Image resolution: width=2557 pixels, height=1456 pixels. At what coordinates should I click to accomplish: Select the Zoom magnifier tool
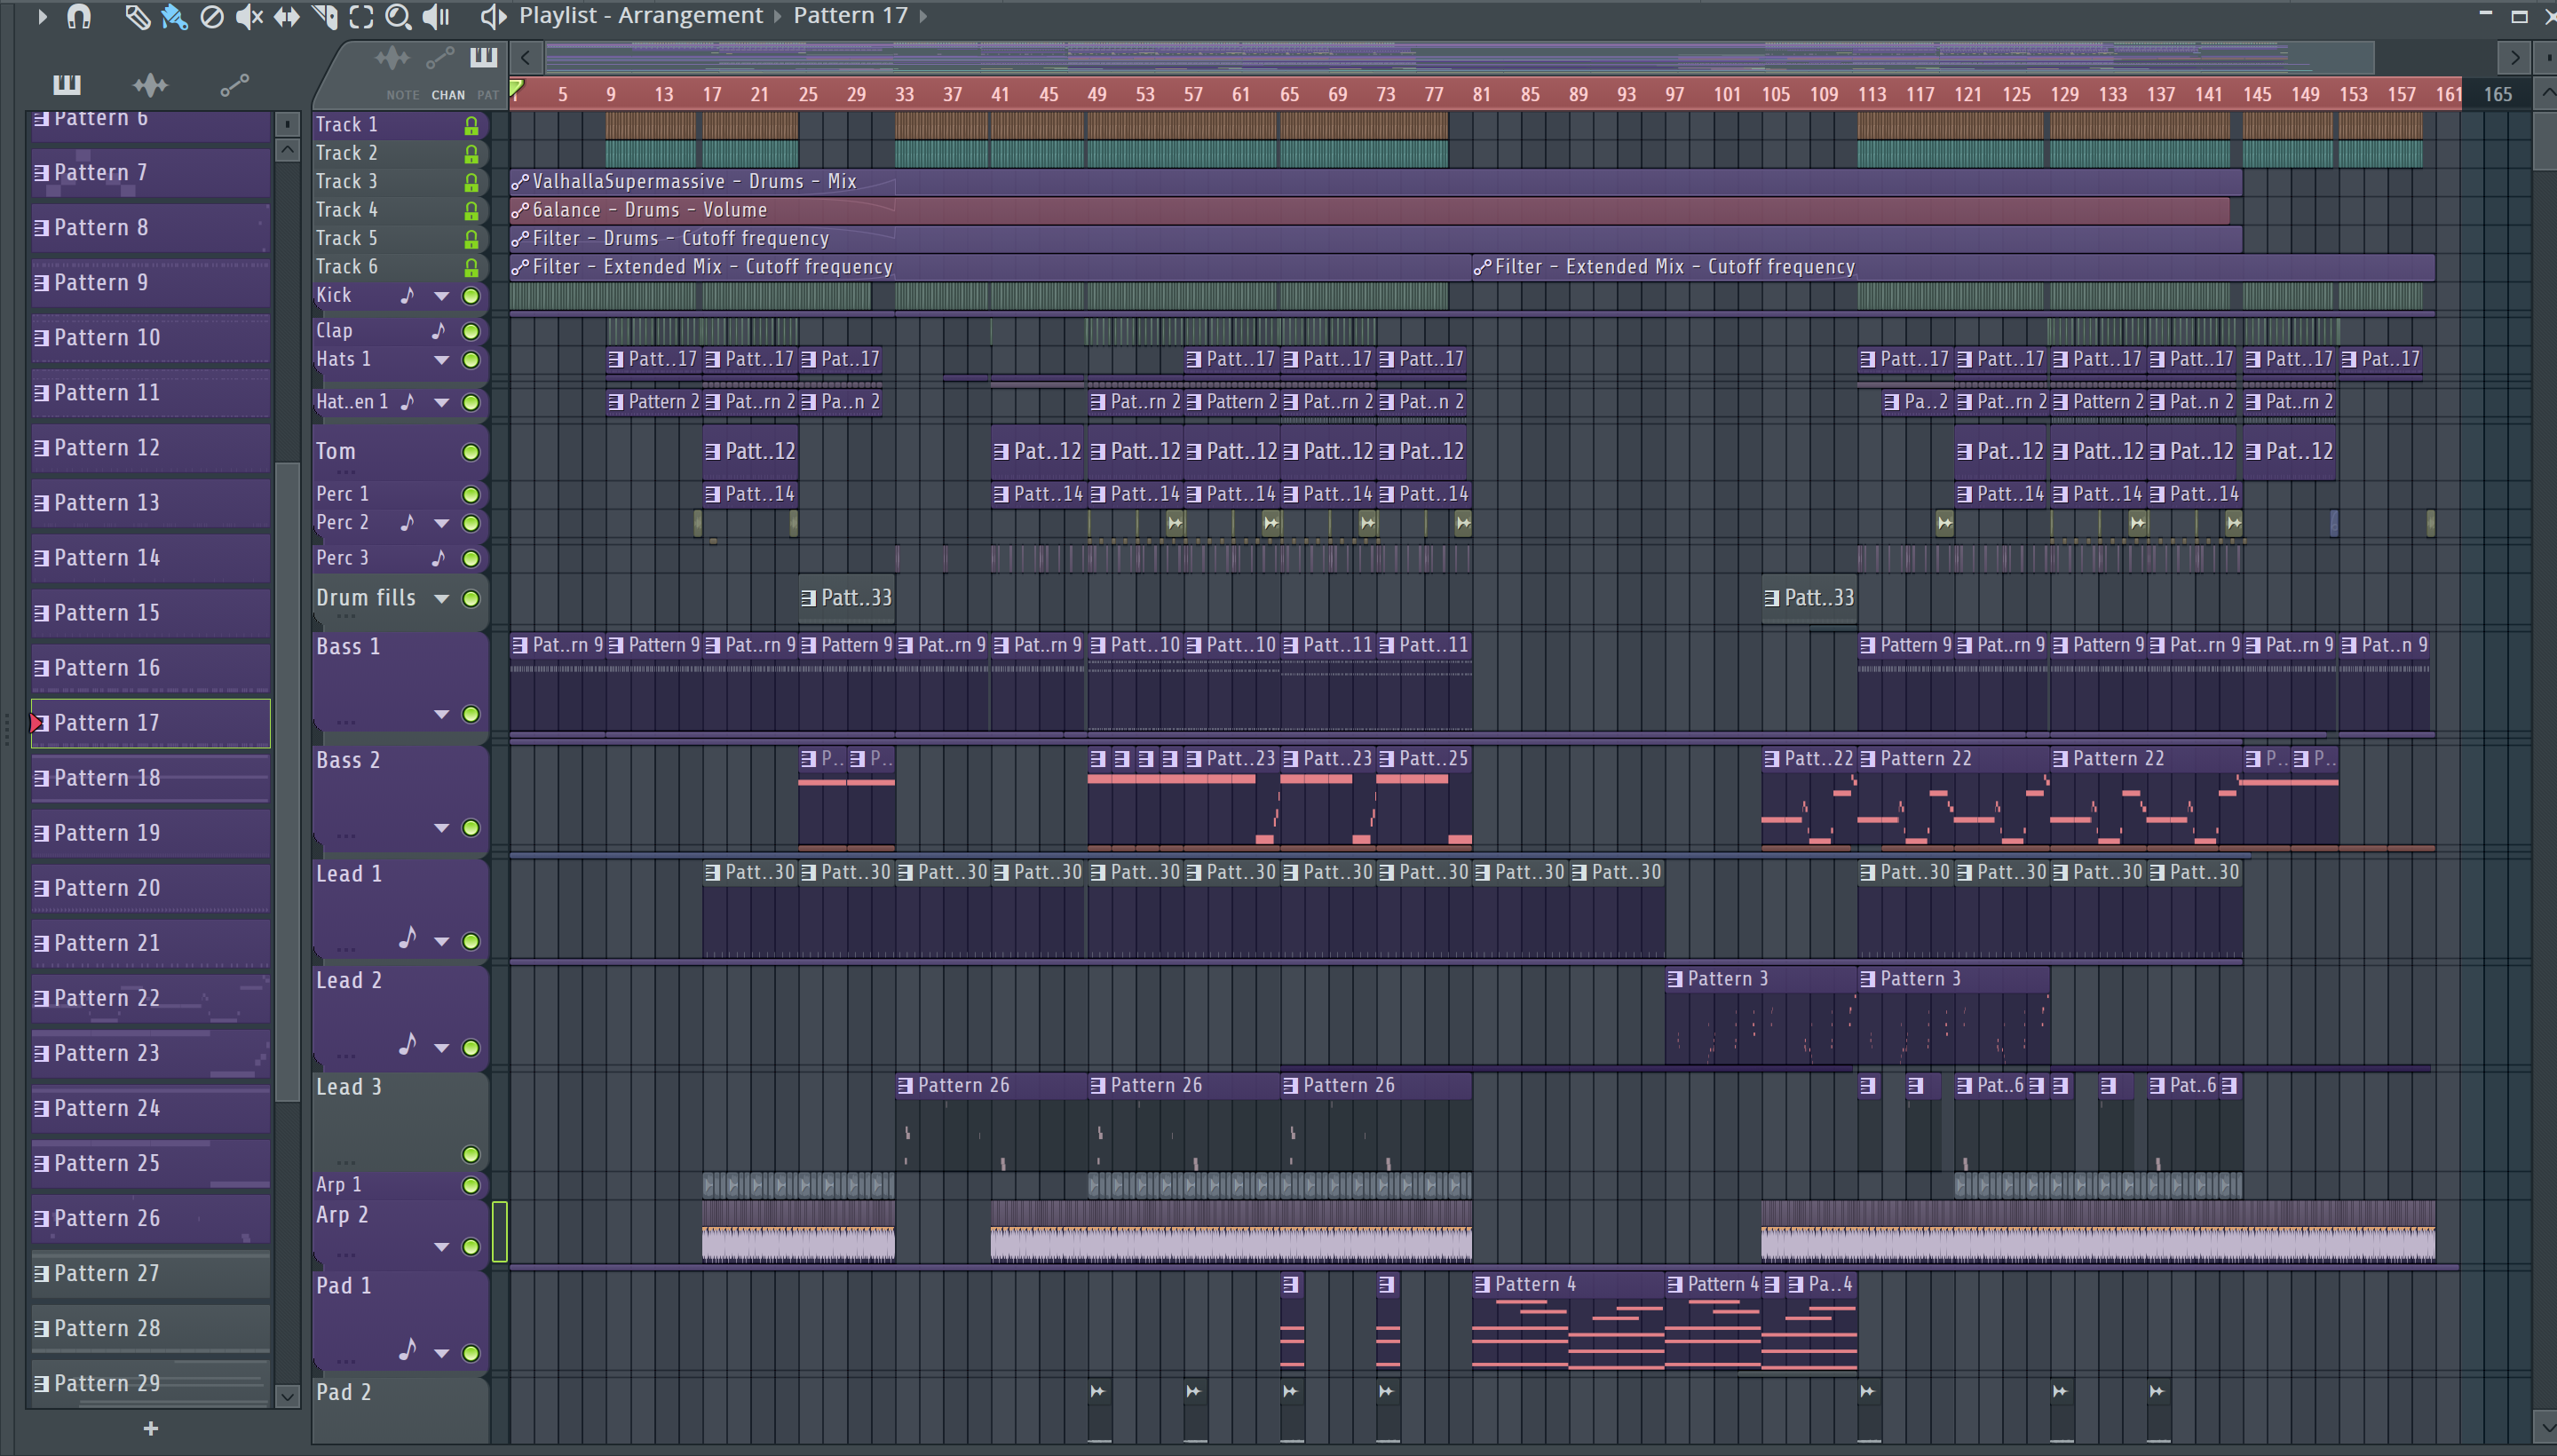tap(398, 16)
